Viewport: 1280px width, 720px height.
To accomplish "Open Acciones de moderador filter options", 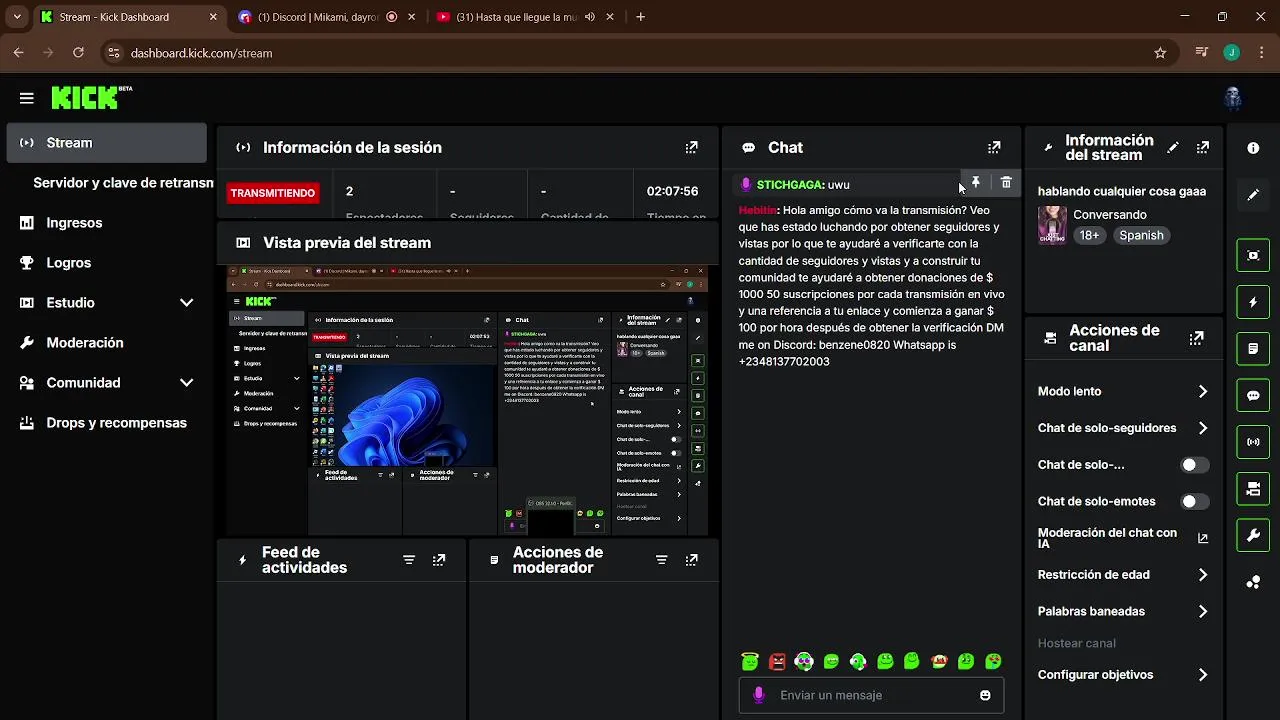I will pos(662,560).
